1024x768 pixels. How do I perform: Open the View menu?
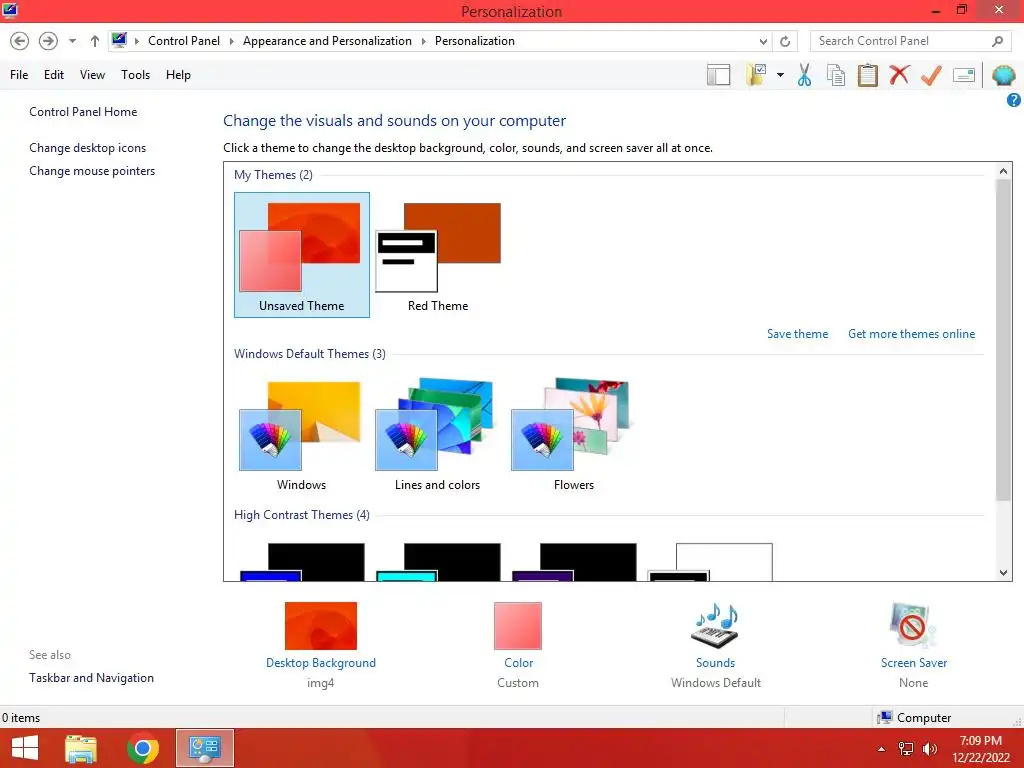[x=92, y=75]
